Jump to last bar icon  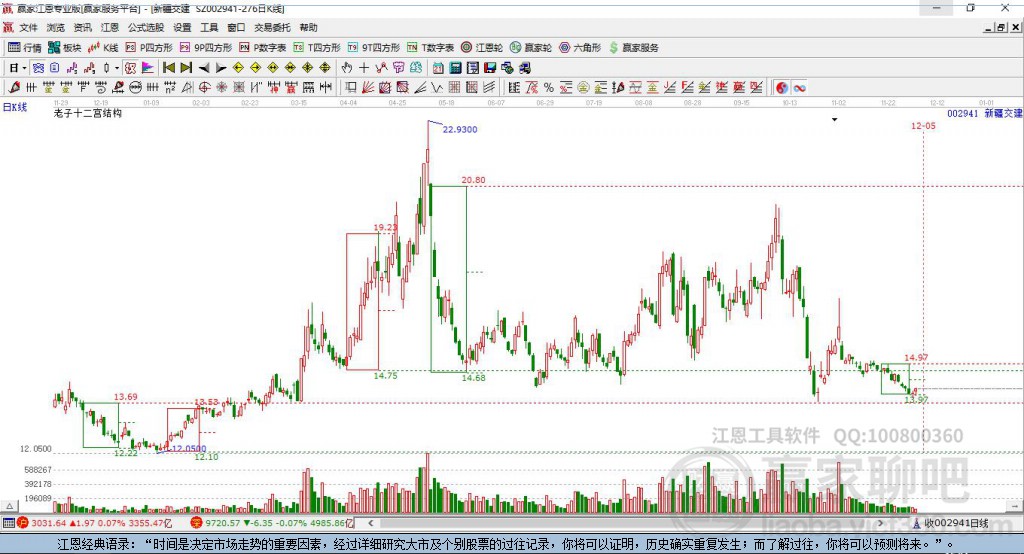point(186,68)
